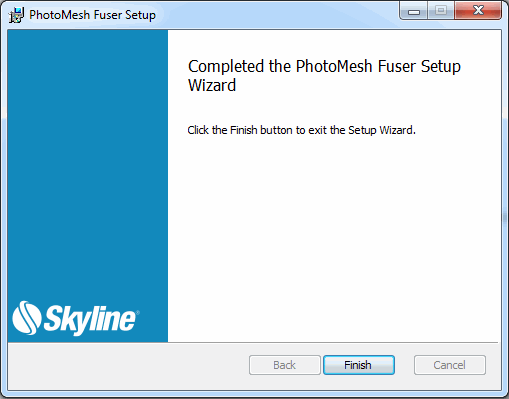509x399 pixels.
Task: Click the gray footer beside Back button
Action: click(x=127, y=365)
